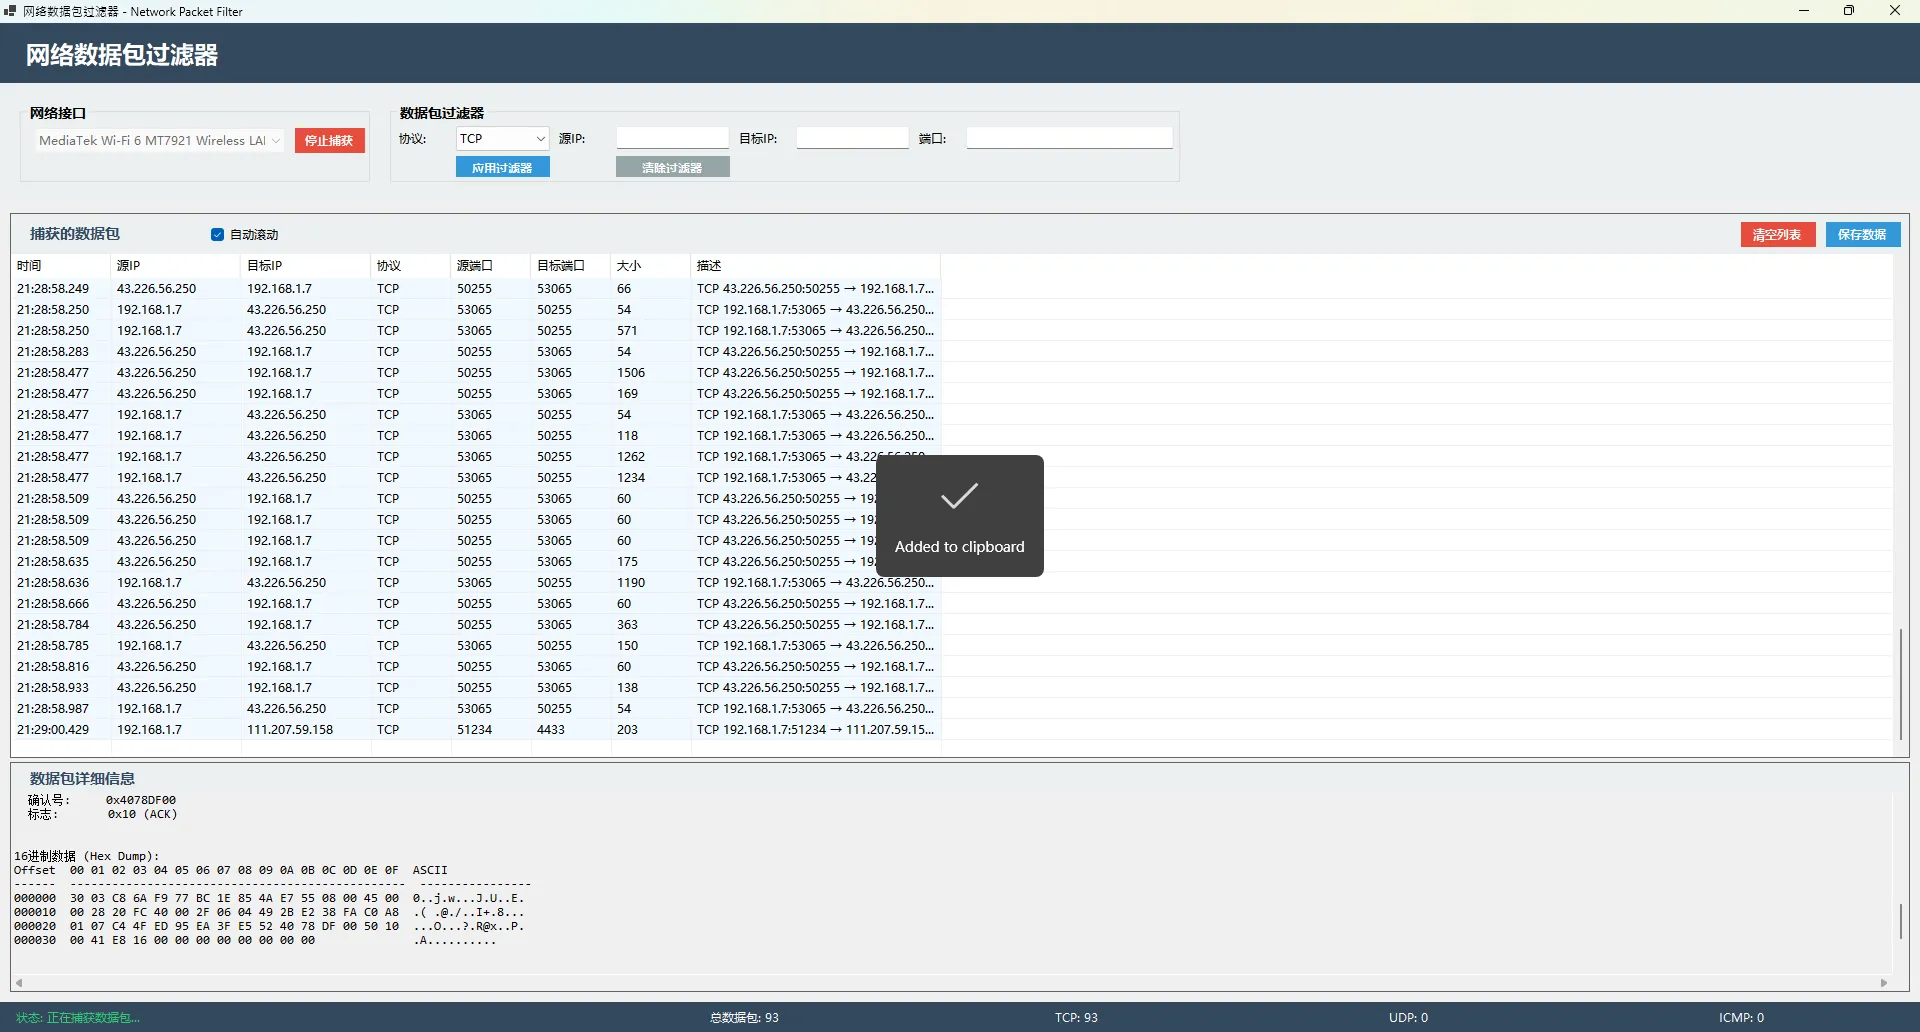This screenshot has height=1032, width=1920.
Task: Minimize the Network Packet Filter window
Action: [x=1804, y=11]
